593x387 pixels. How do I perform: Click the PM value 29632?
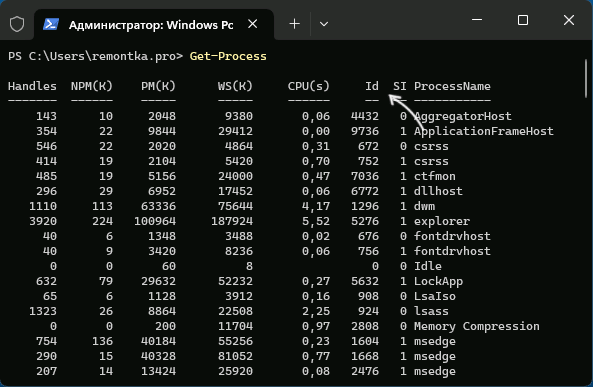(158, 281)
